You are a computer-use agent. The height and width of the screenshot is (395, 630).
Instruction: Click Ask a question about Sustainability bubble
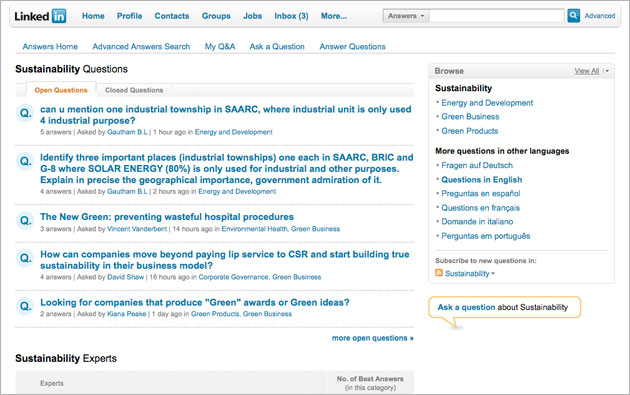(504, 307)
